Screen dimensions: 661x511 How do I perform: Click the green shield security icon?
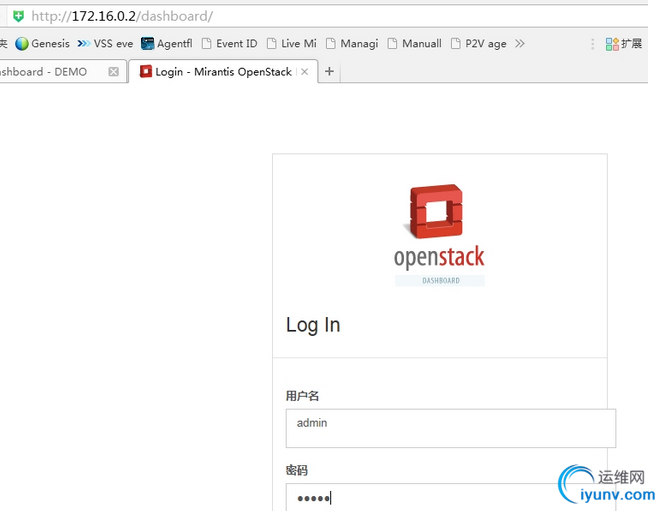pos(19,16)
